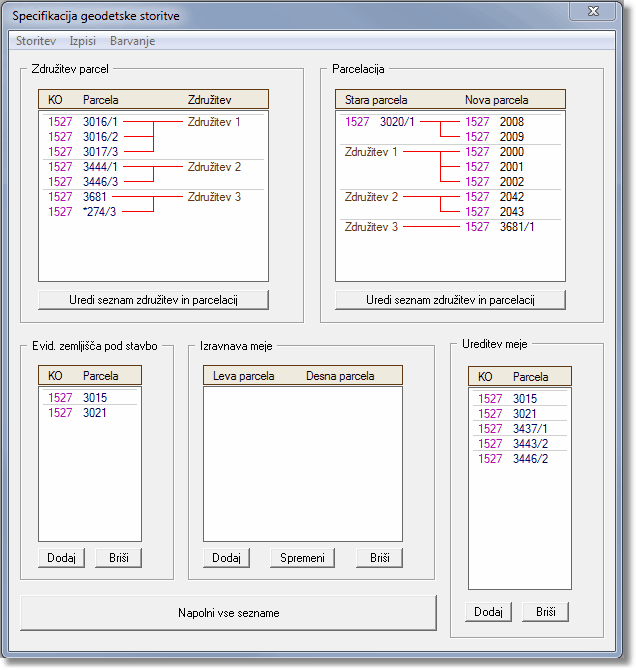Click Uredi seznam button under Združitev parcel

click(x=153, y=300)
